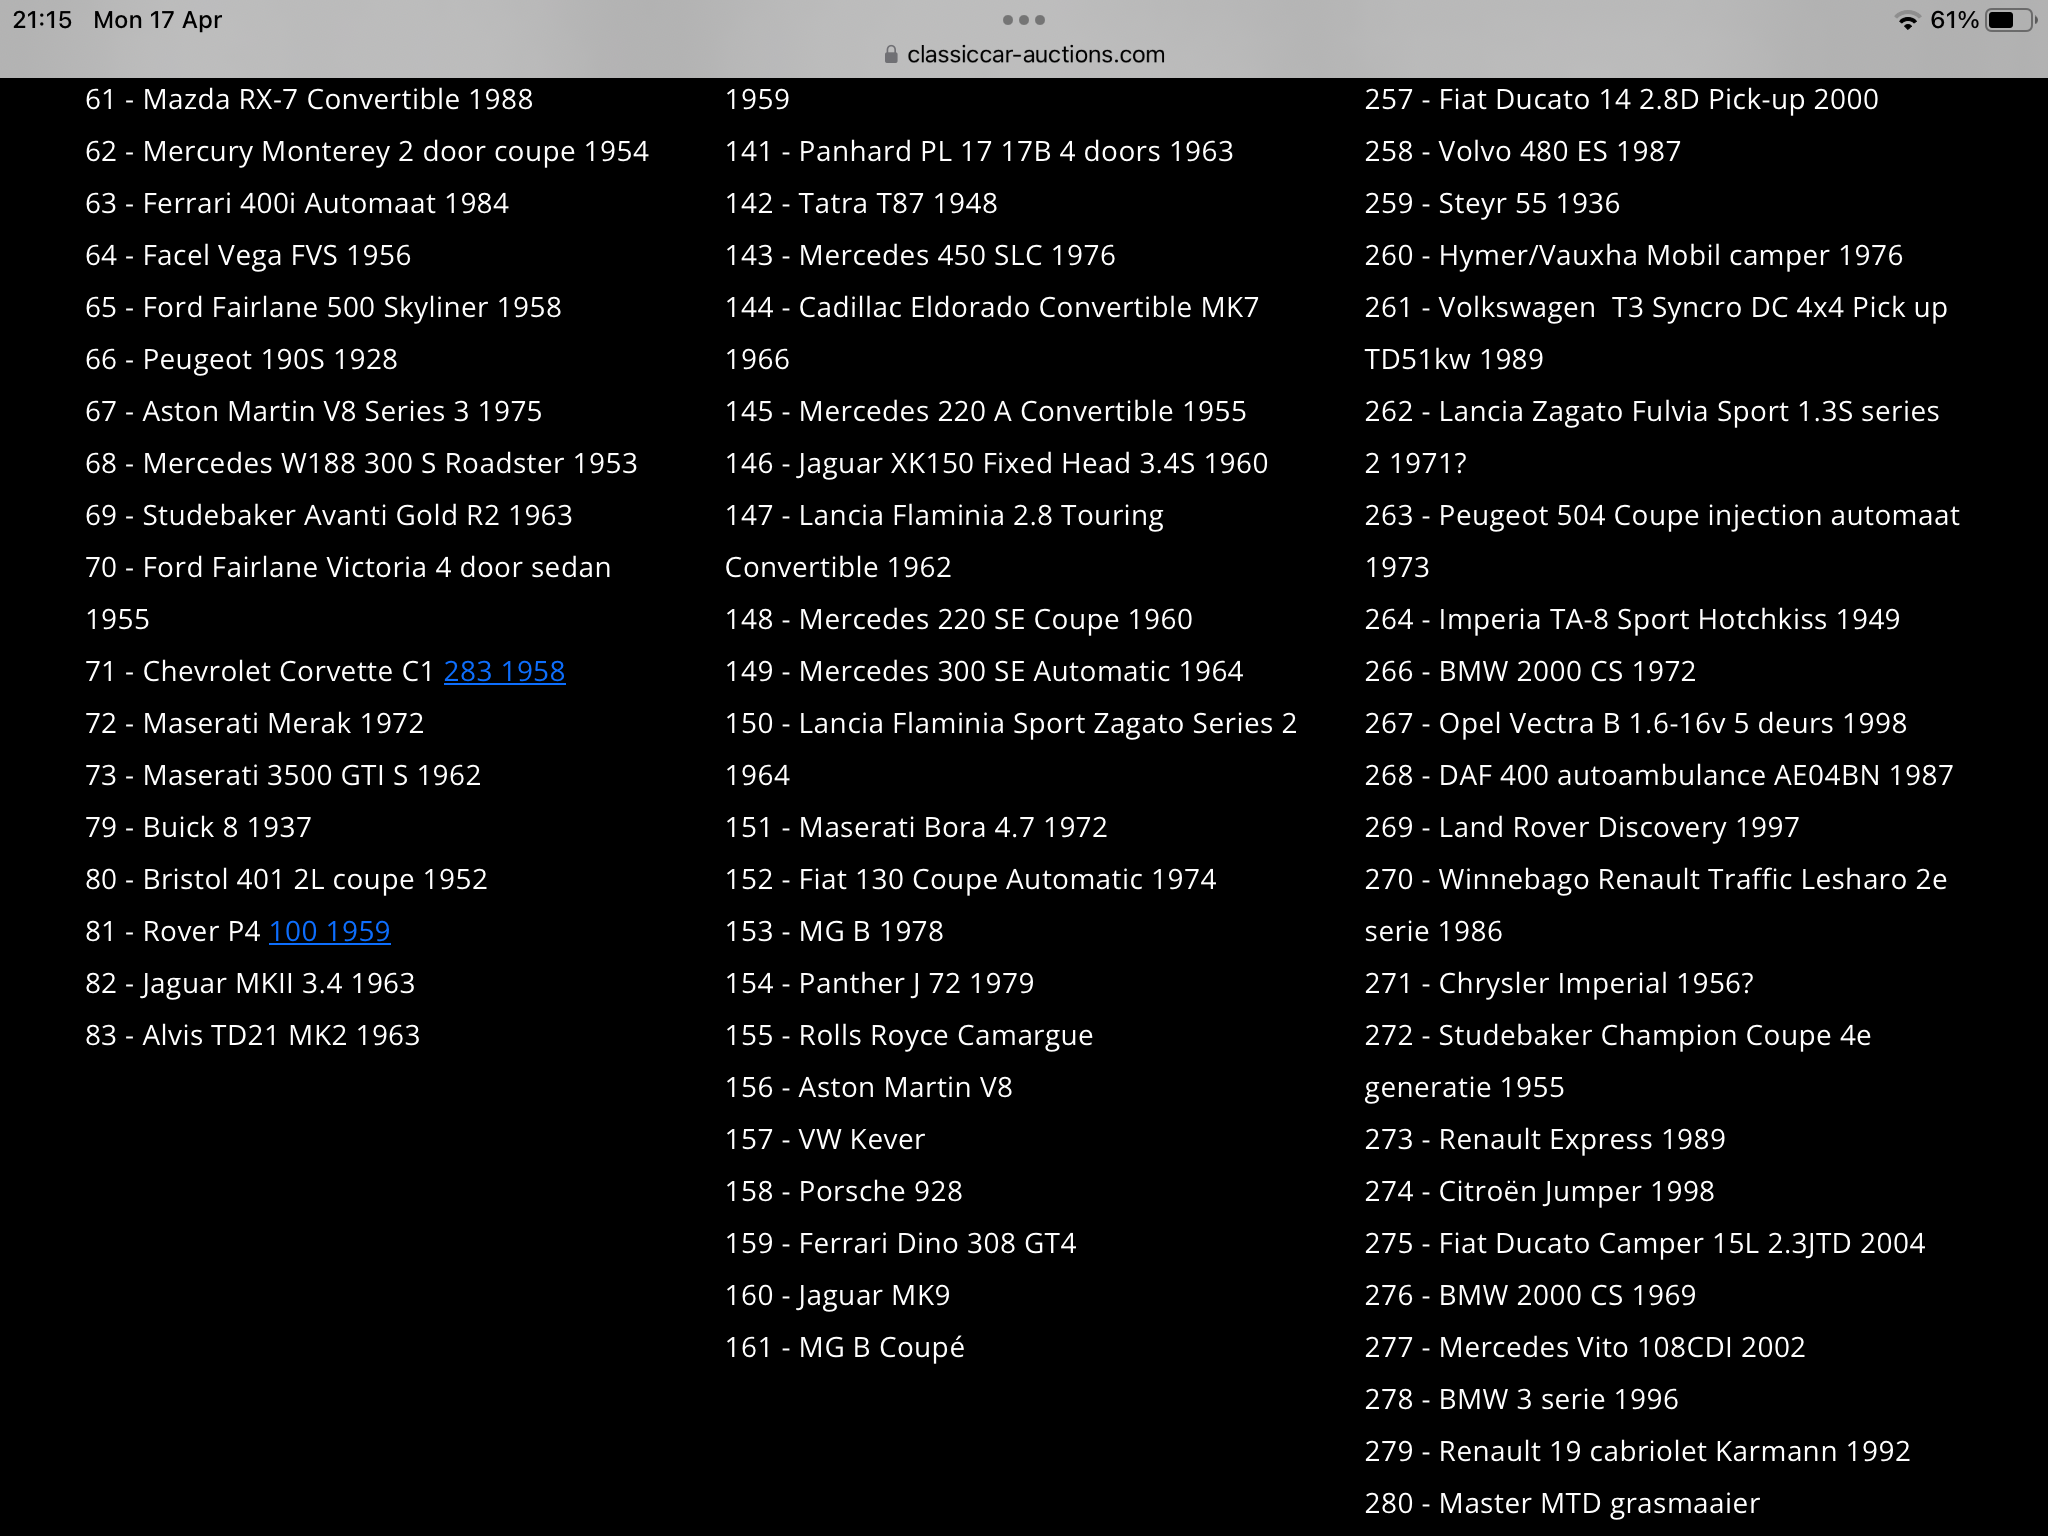Select lot 268 DAF 400 autoambulance

pyautogui.click(x=1659, y=775)
